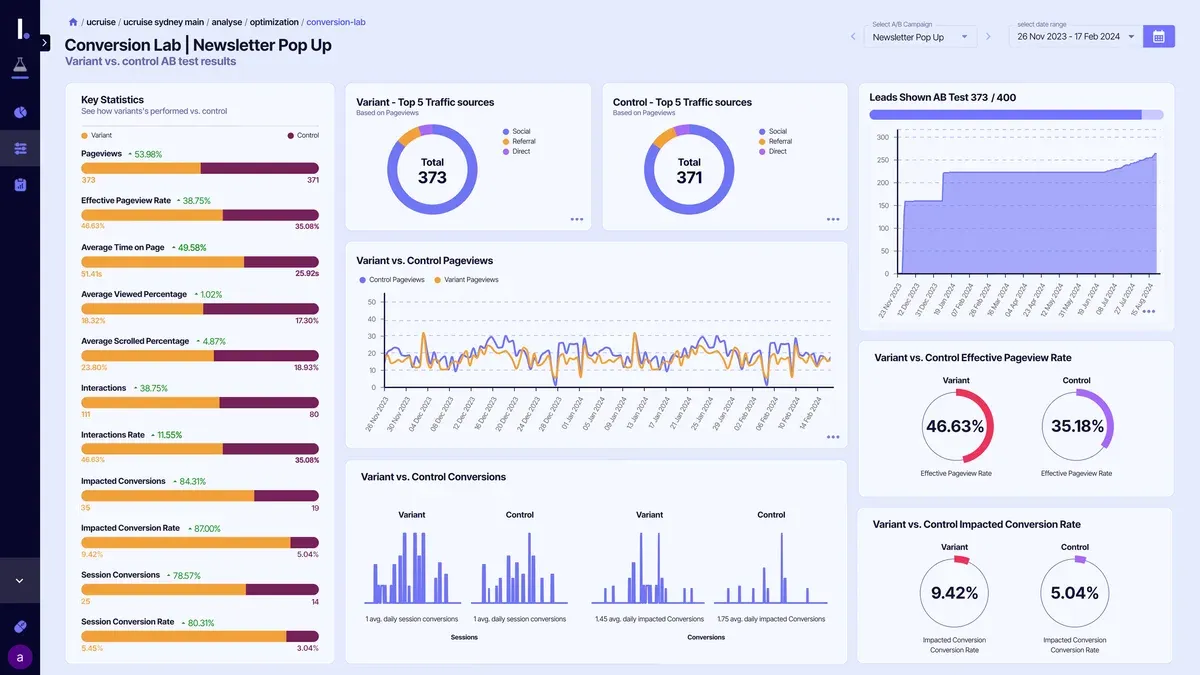Screen dimensions: 1200x675
Task: Toggle Control Pageviews series in line chart legend
Action: click(x=391, y=280)
